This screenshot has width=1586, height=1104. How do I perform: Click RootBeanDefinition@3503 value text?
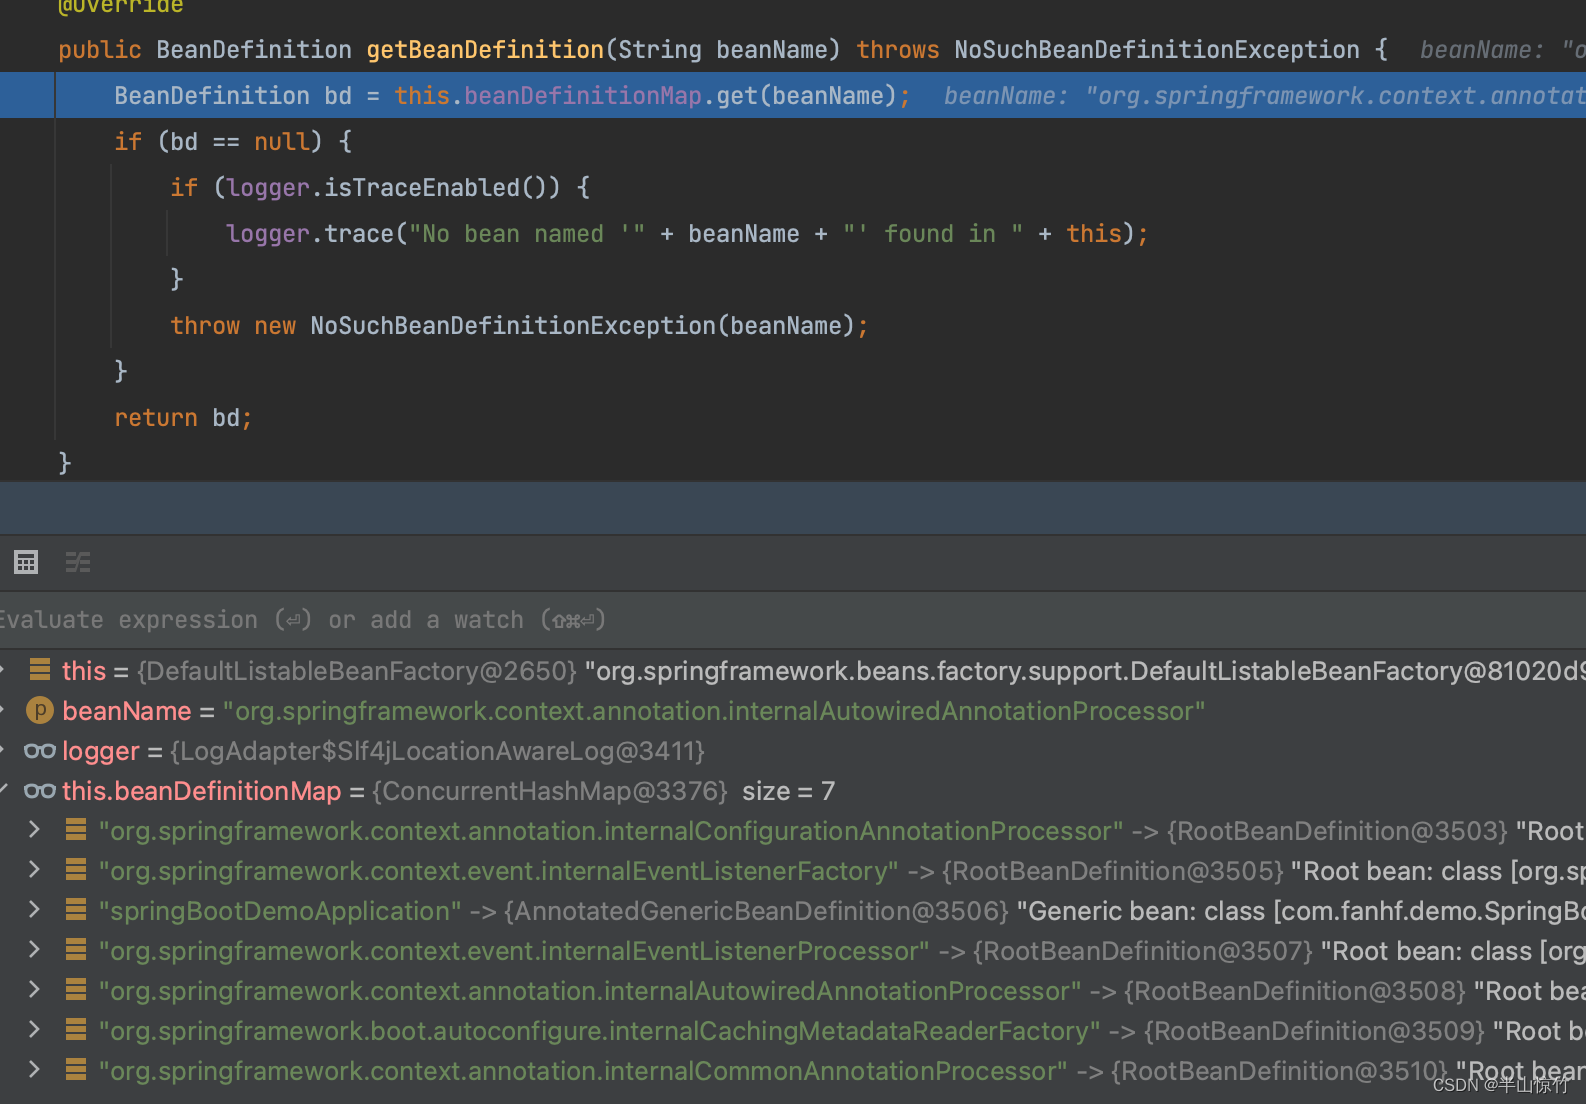pyautogui.click(x=1337, y=831)
